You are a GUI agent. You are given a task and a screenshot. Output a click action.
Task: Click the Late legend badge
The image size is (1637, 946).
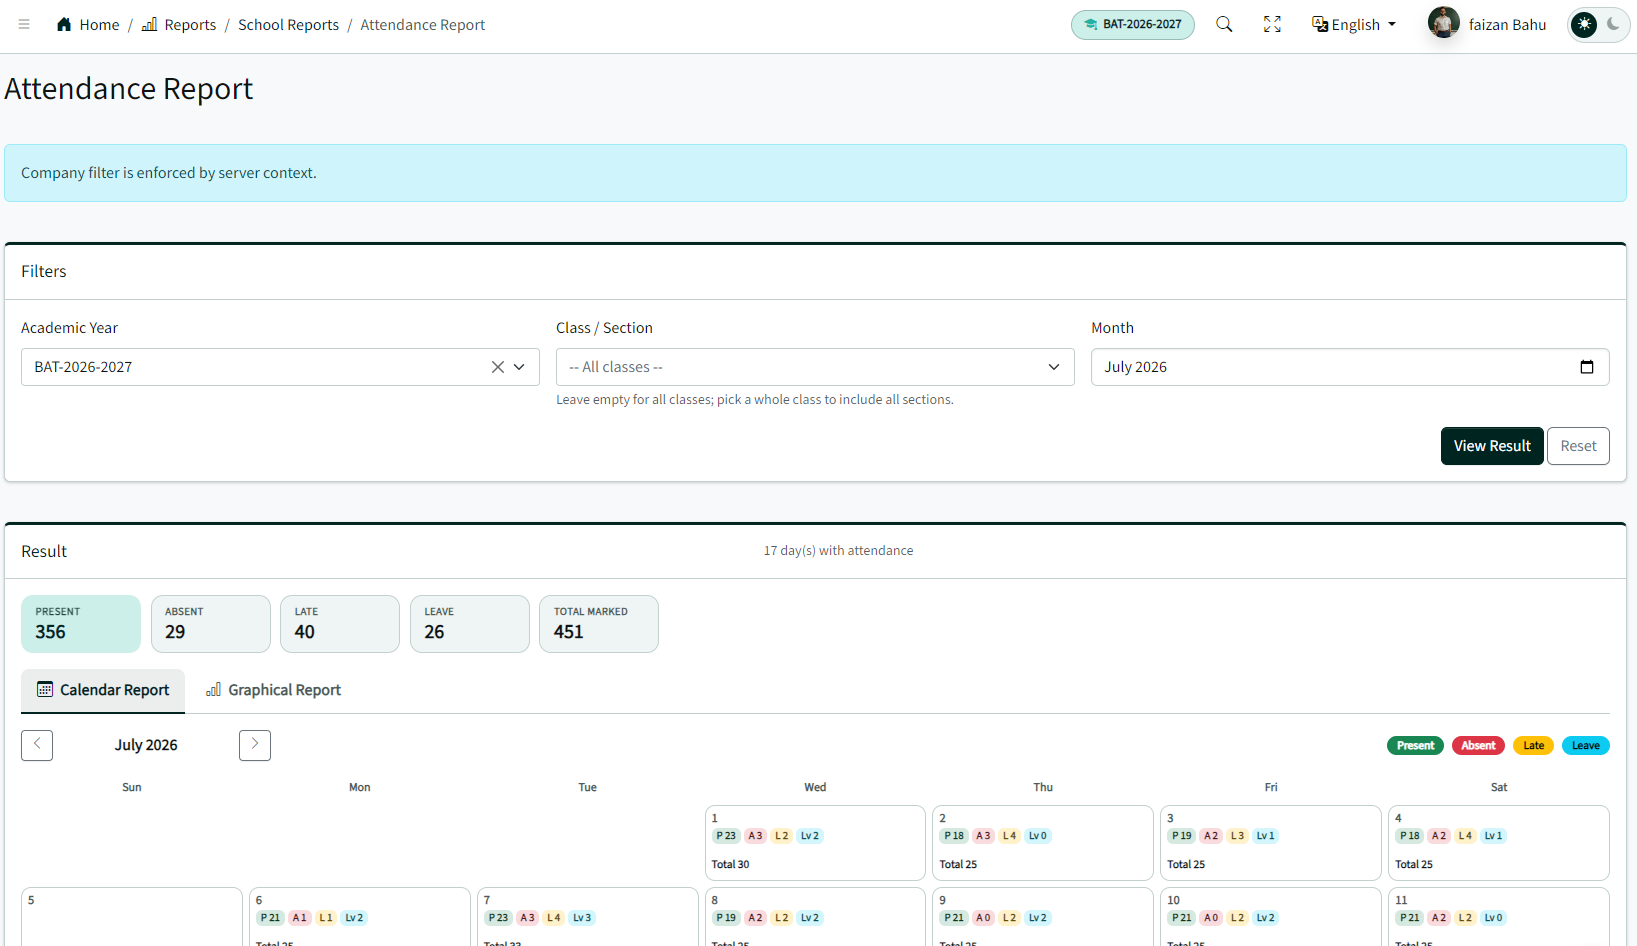1533,746
